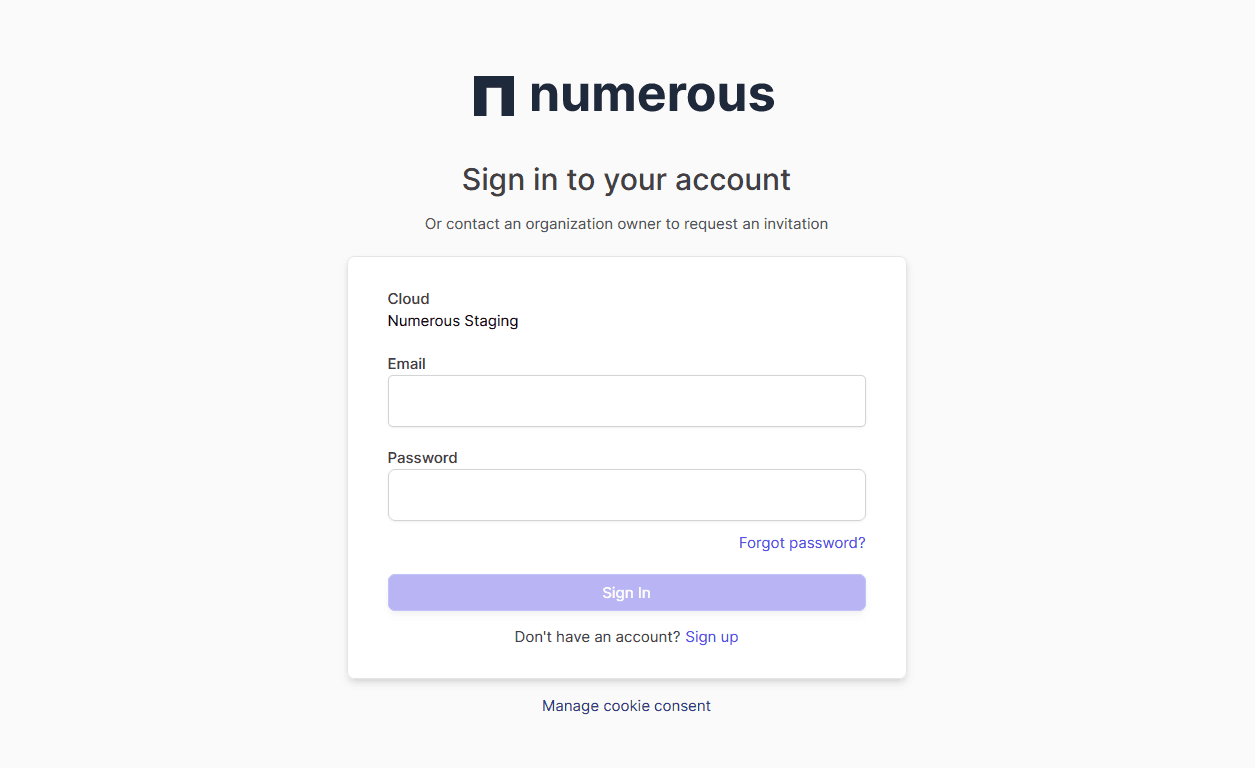Click the word "account" in the heading
Viewport: 1255px width, 768px height.
click(733, 180)
